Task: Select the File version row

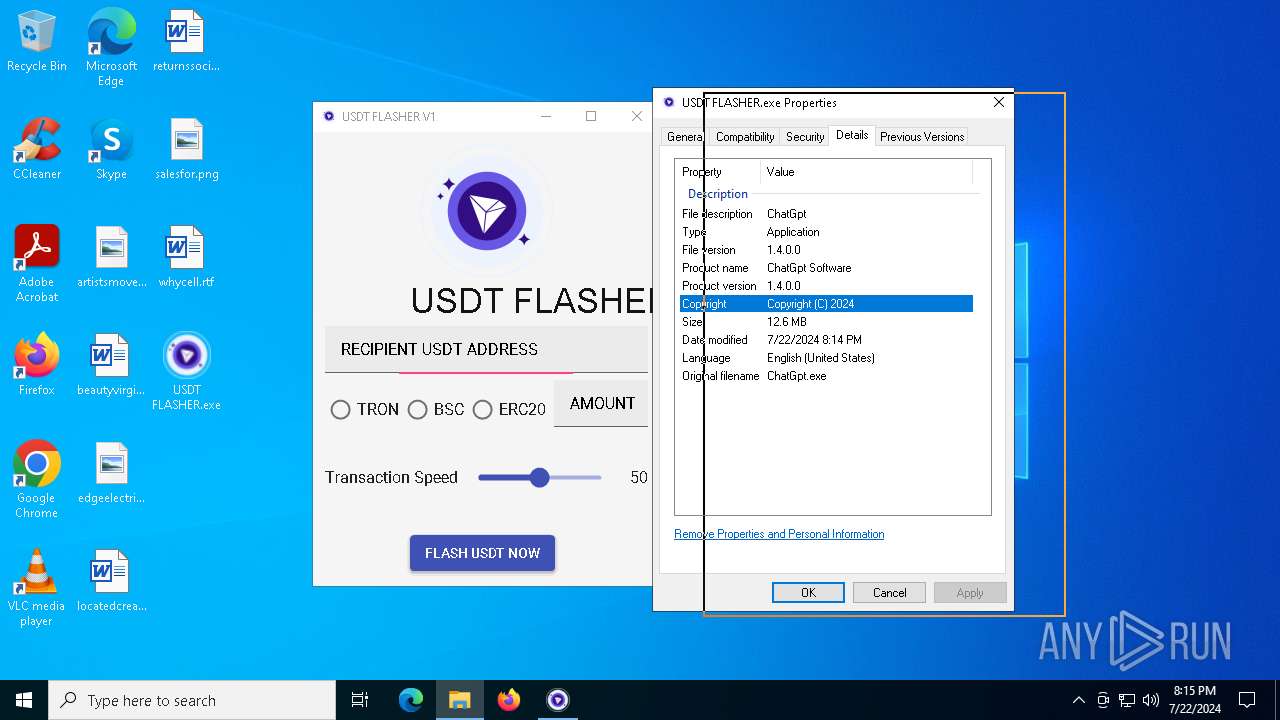Action: (x=826, y=250)
